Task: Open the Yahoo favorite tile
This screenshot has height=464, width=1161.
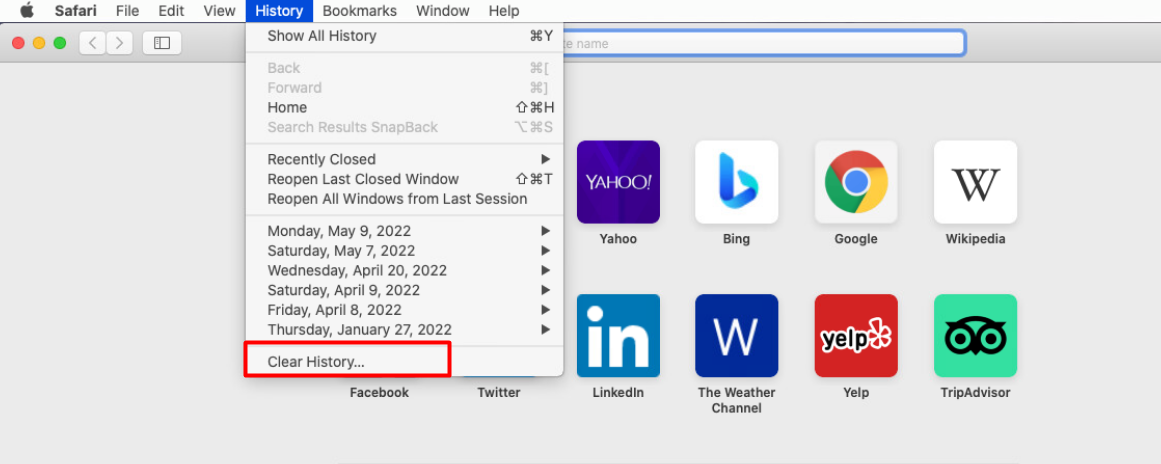Action: (x=618, y=182)
